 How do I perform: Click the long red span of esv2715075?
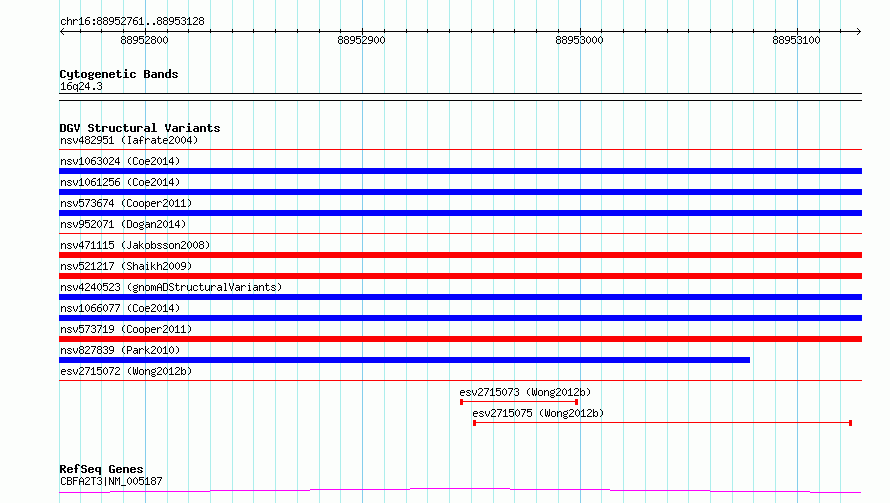click(662, 423)
